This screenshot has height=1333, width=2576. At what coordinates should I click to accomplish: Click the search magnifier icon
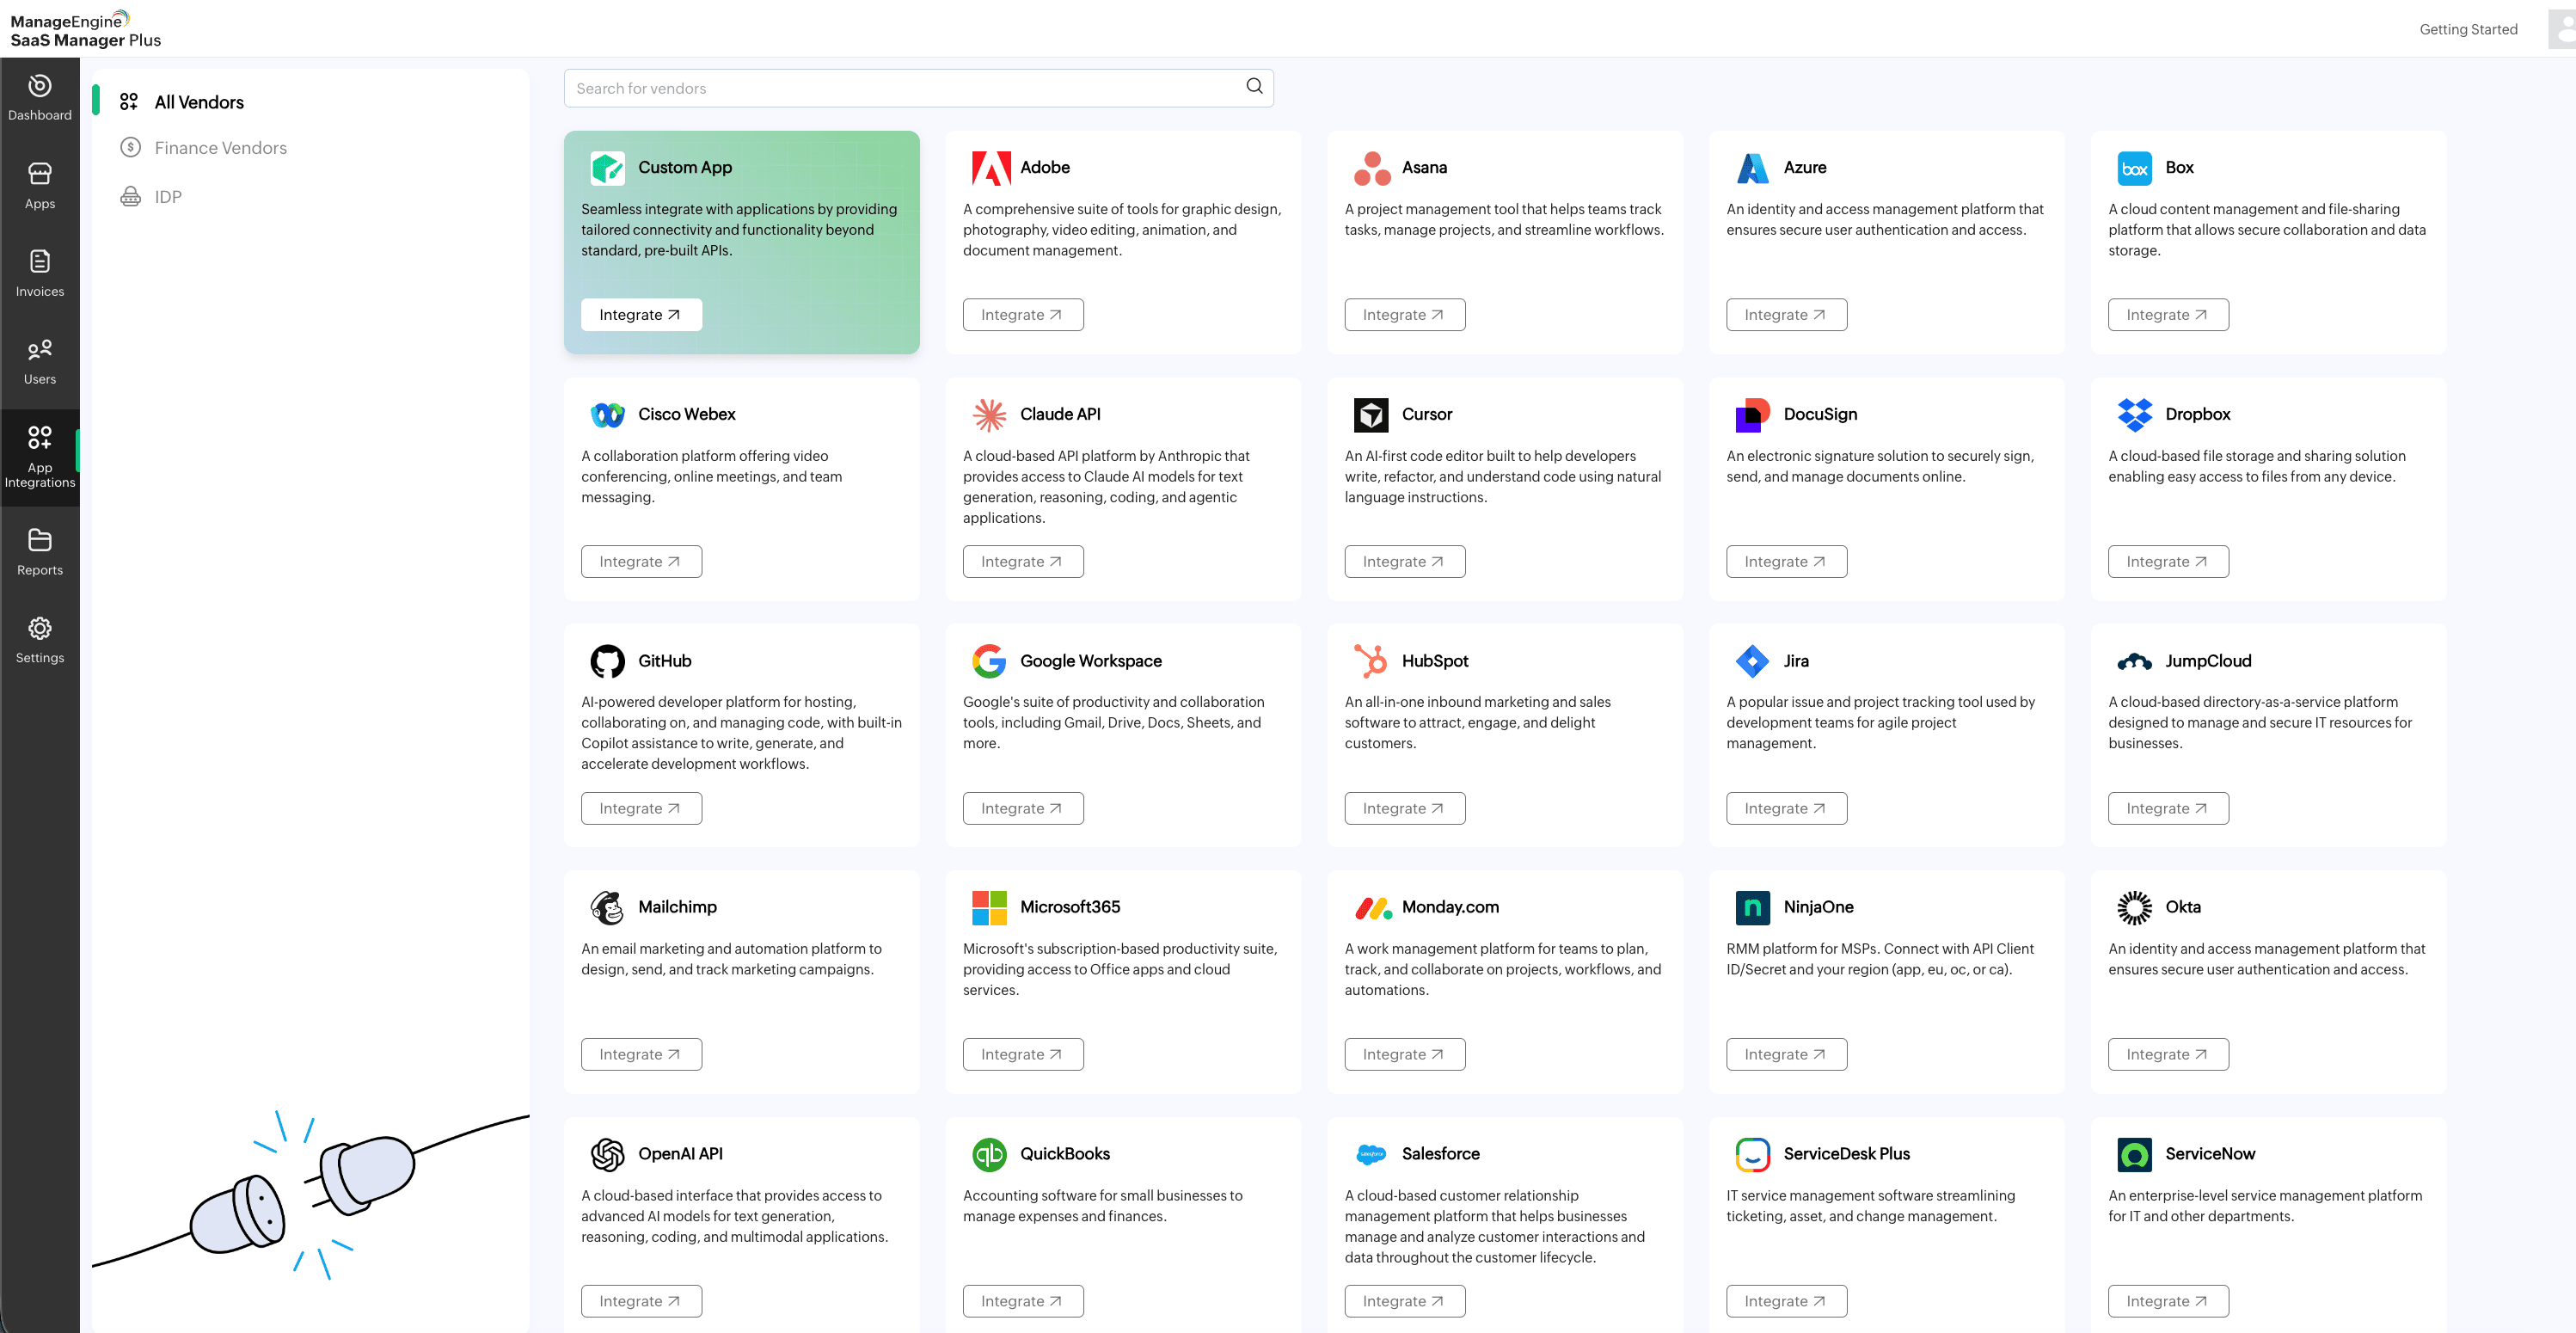[x=1254, y=87]
